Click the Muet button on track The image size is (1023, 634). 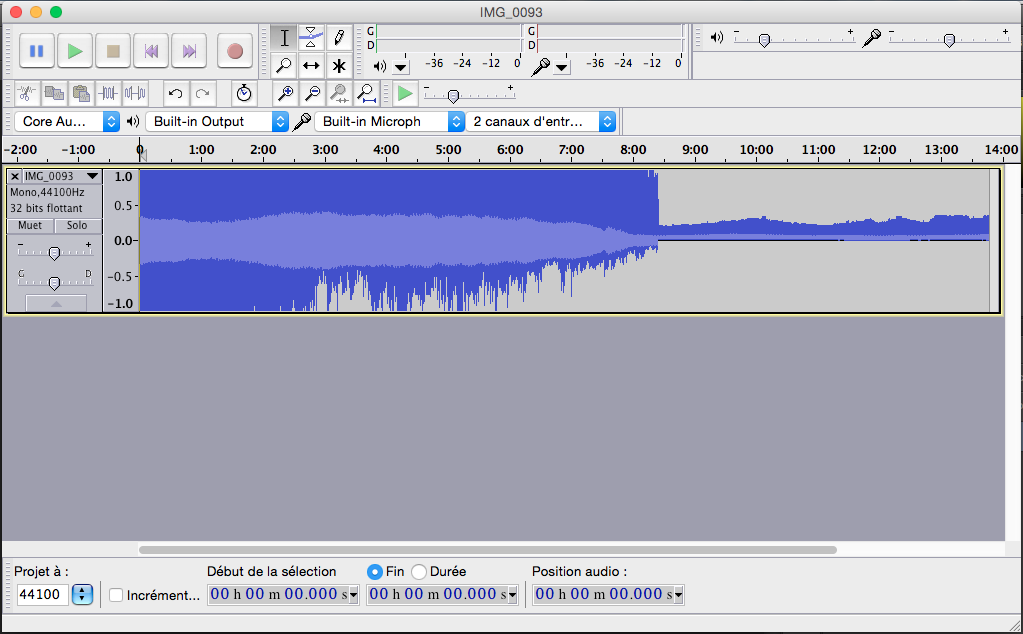[x=30, y=225]
